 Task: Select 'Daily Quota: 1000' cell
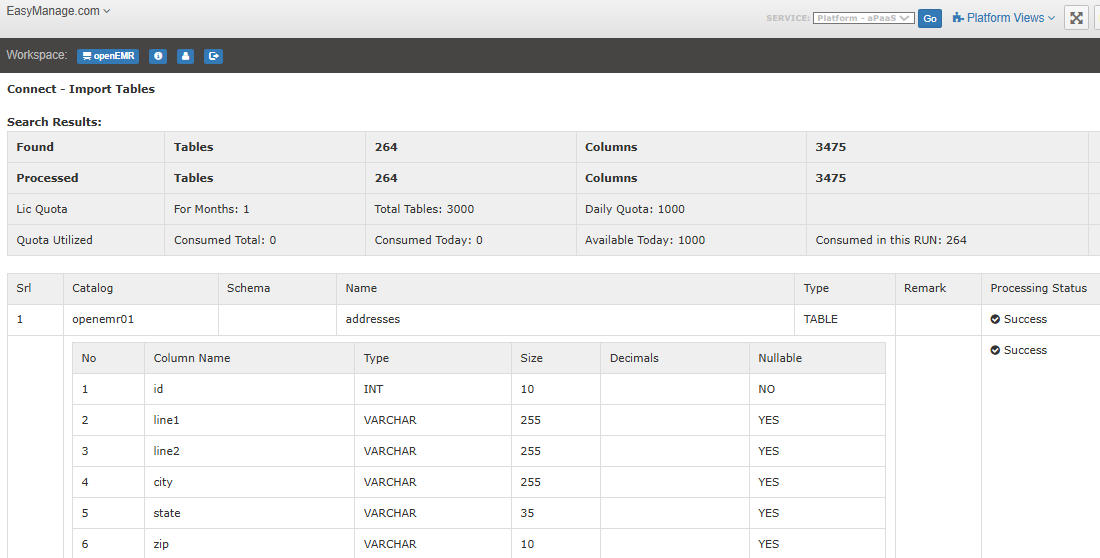691,209
